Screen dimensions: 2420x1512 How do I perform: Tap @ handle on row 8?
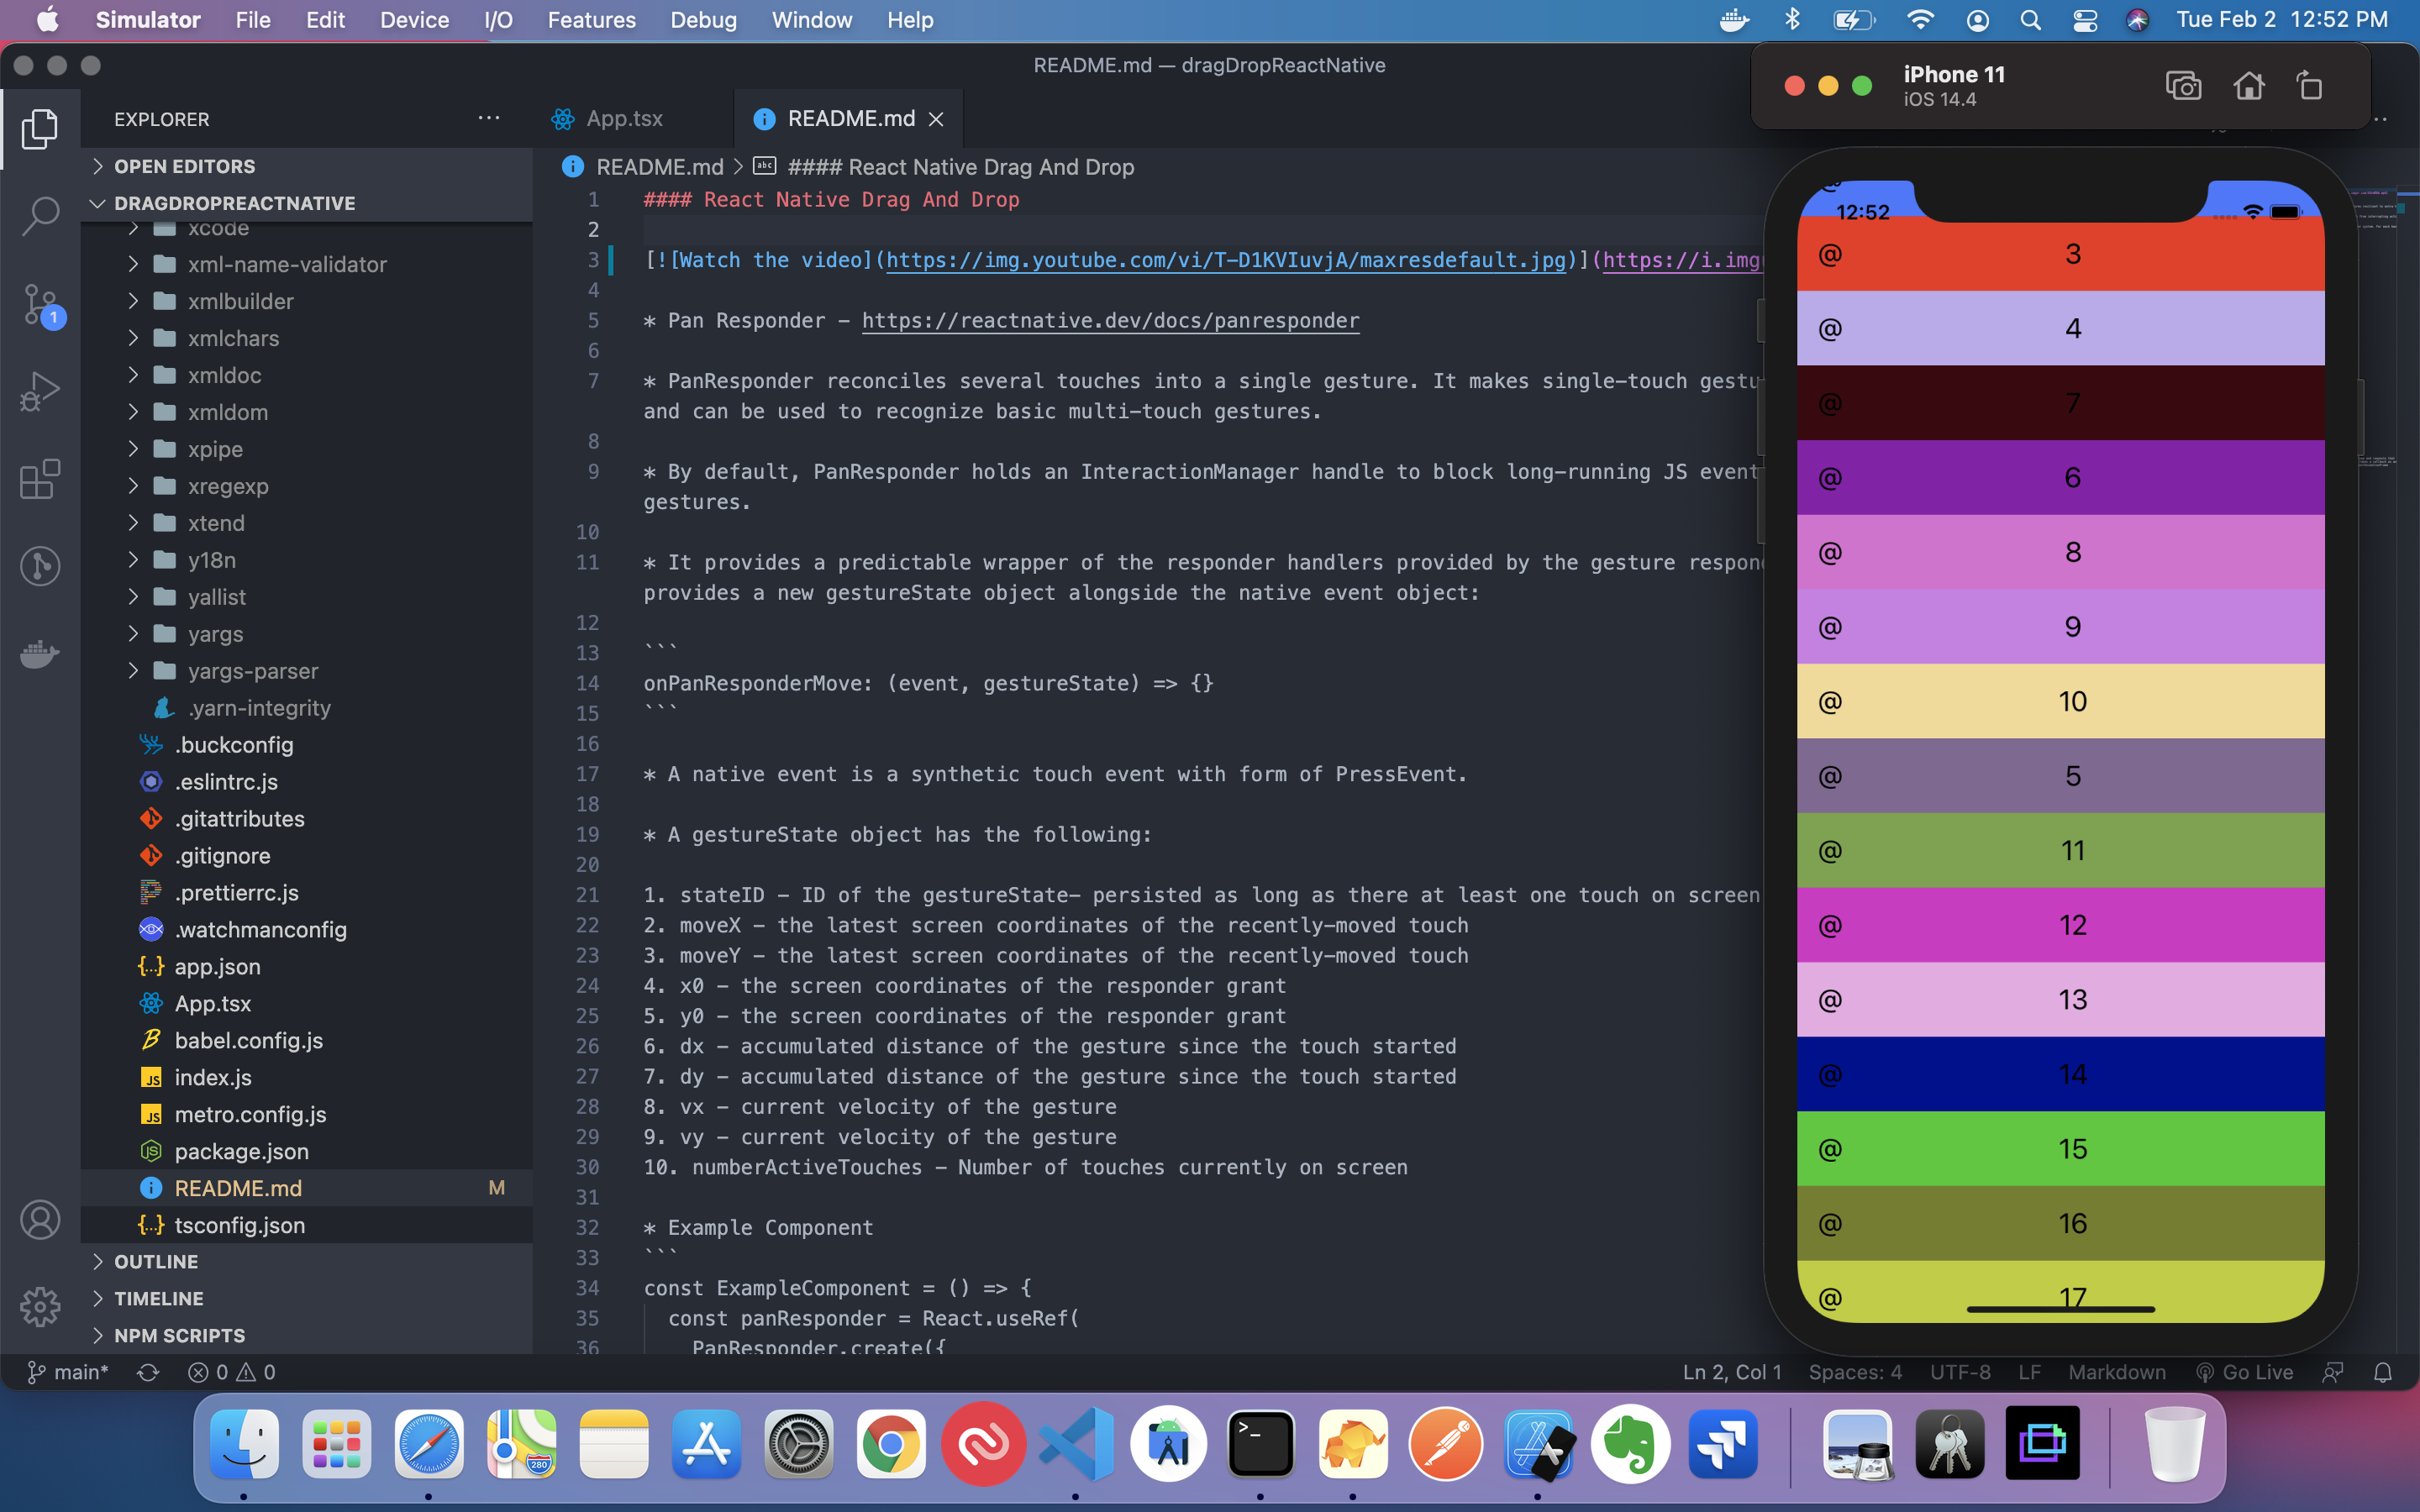pos(1830,552)
